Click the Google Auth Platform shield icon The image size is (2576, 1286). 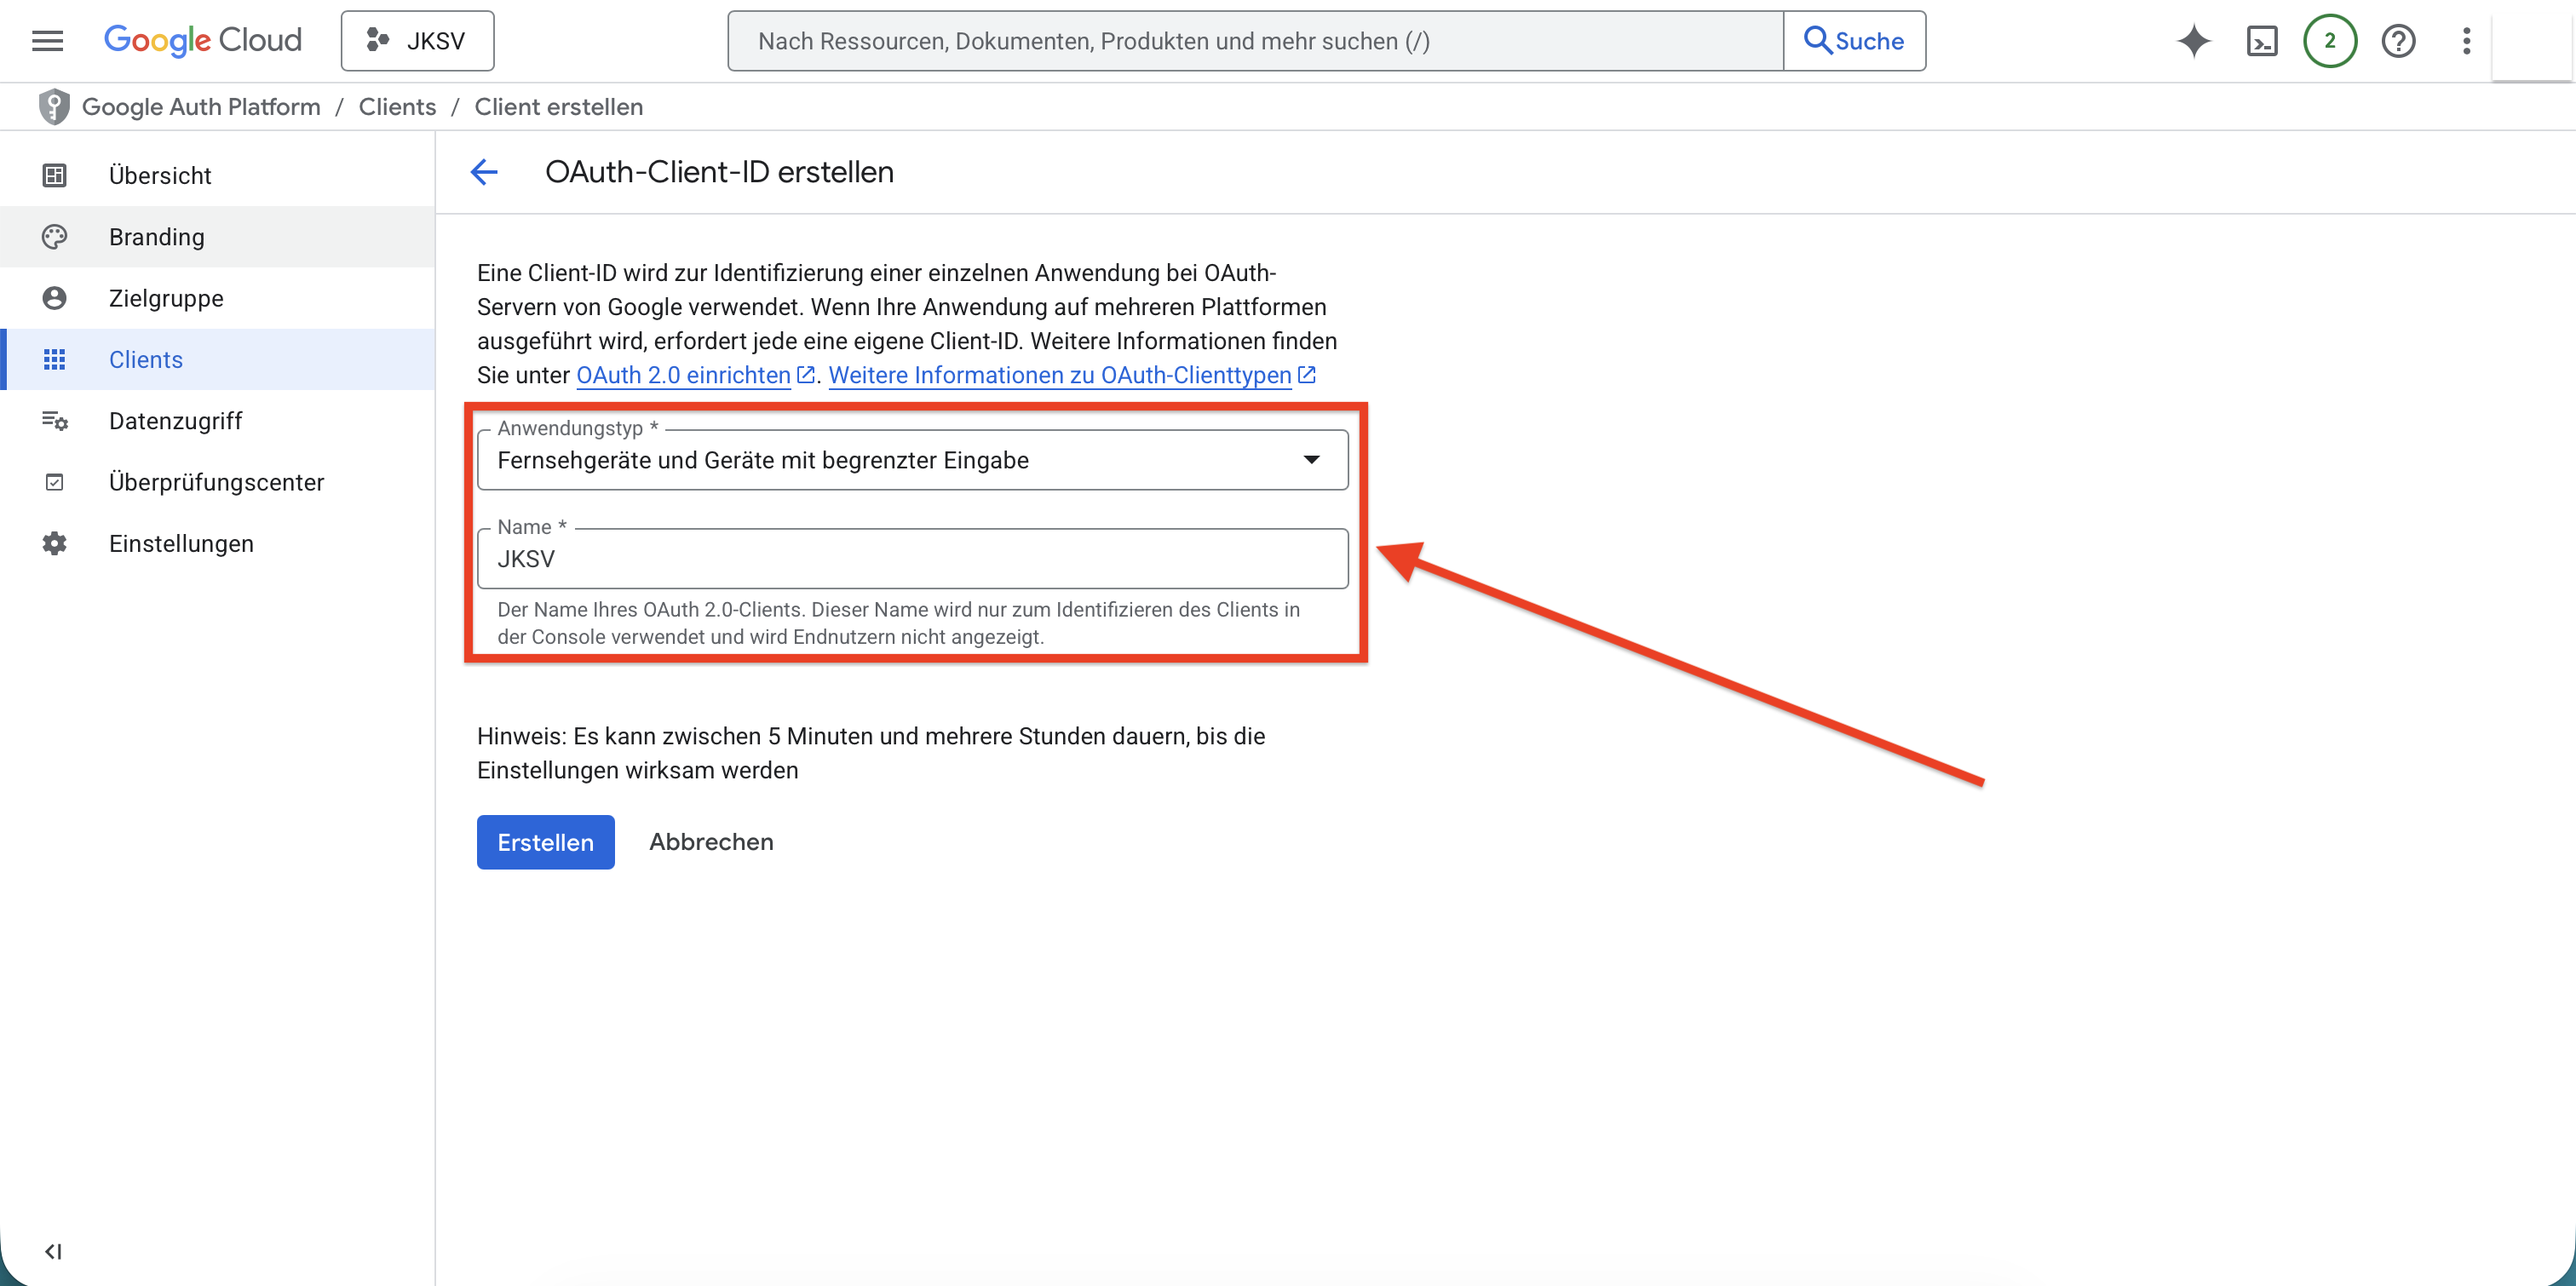pos(53,107)
